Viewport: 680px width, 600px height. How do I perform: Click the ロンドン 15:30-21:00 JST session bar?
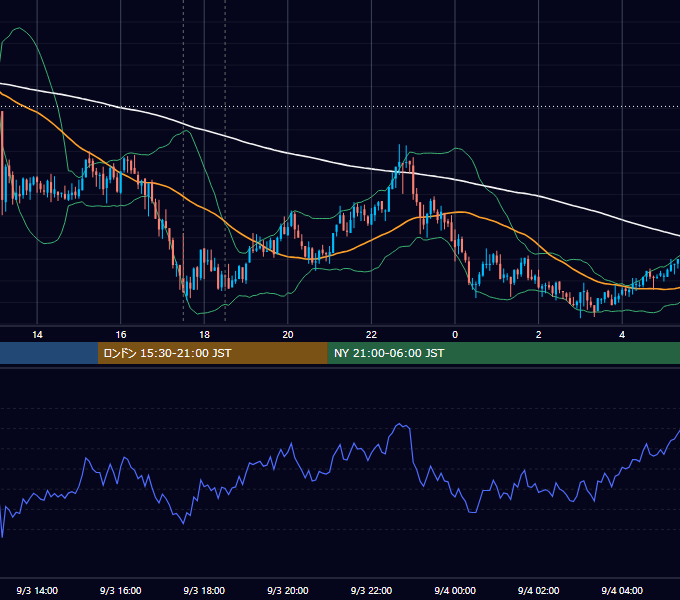212,353
